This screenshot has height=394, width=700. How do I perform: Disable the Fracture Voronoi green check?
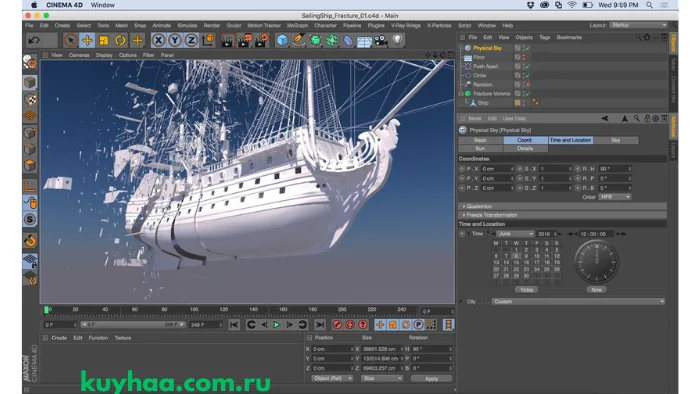click(x=528, y=94)
